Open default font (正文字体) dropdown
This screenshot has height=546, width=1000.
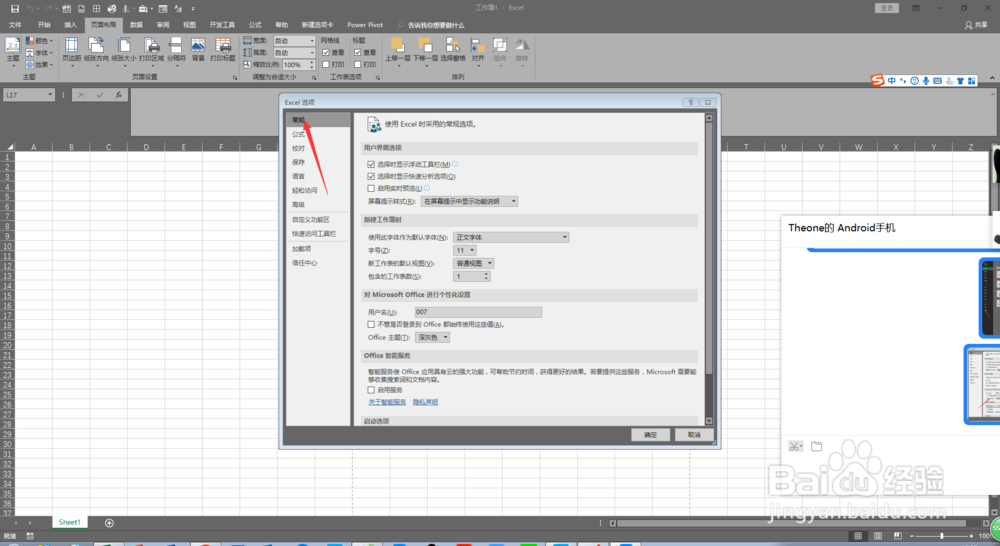tap(511, 237)
